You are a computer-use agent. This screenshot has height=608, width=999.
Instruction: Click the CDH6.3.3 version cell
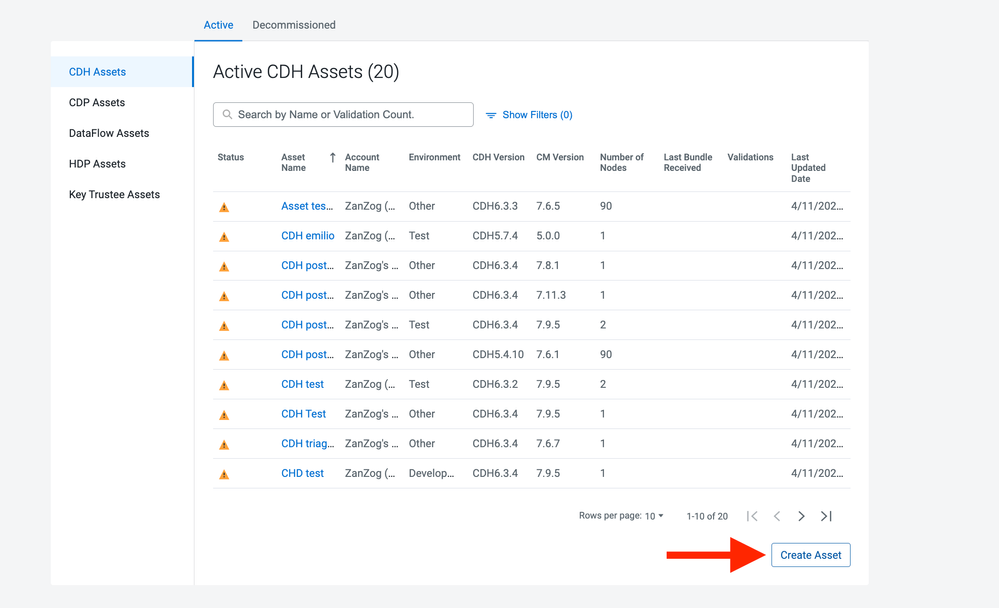495,206
